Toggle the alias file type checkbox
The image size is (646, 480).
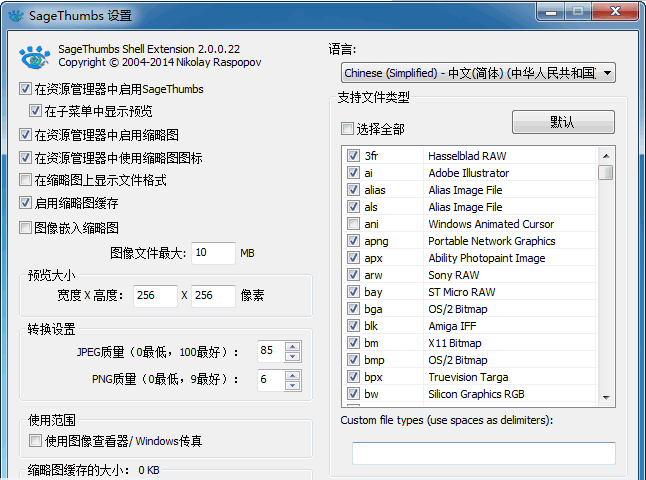pyautogui.click(x=353, y=190)
